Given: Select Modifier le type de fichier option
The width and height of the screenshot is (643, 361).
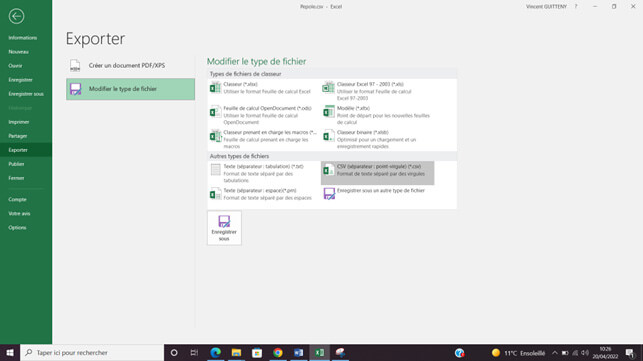Looking at the screenshot, I should pos(130,89).
